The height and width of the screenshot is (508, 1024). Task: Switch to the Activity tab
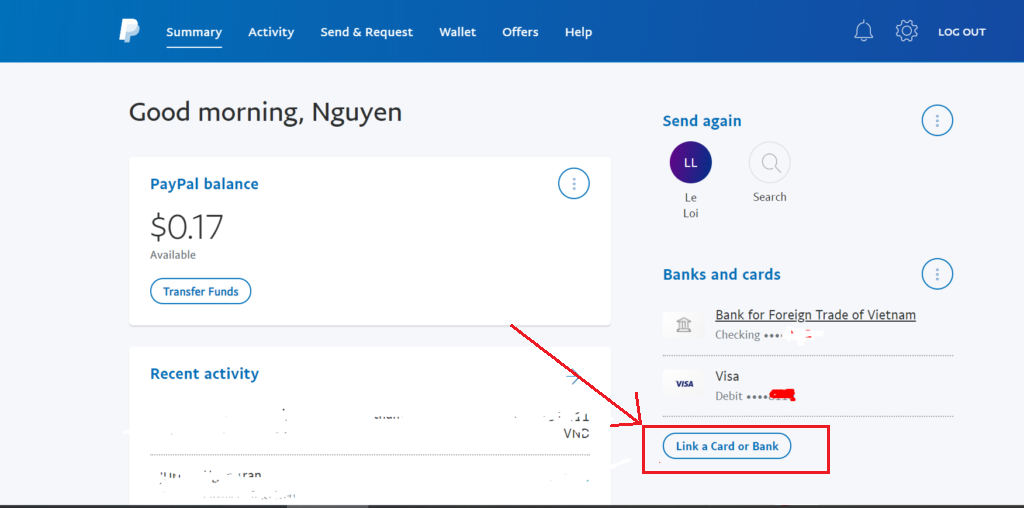(271, 32)
